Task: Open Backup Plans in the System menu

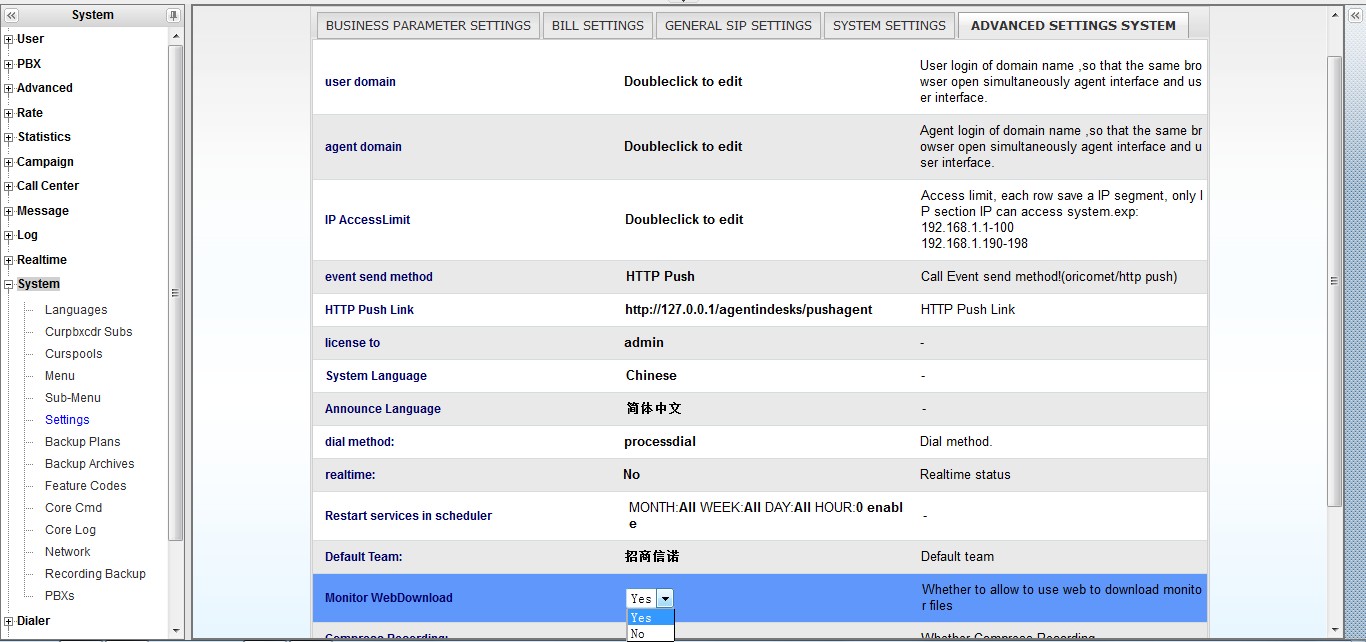Action: tap(82, 442)
